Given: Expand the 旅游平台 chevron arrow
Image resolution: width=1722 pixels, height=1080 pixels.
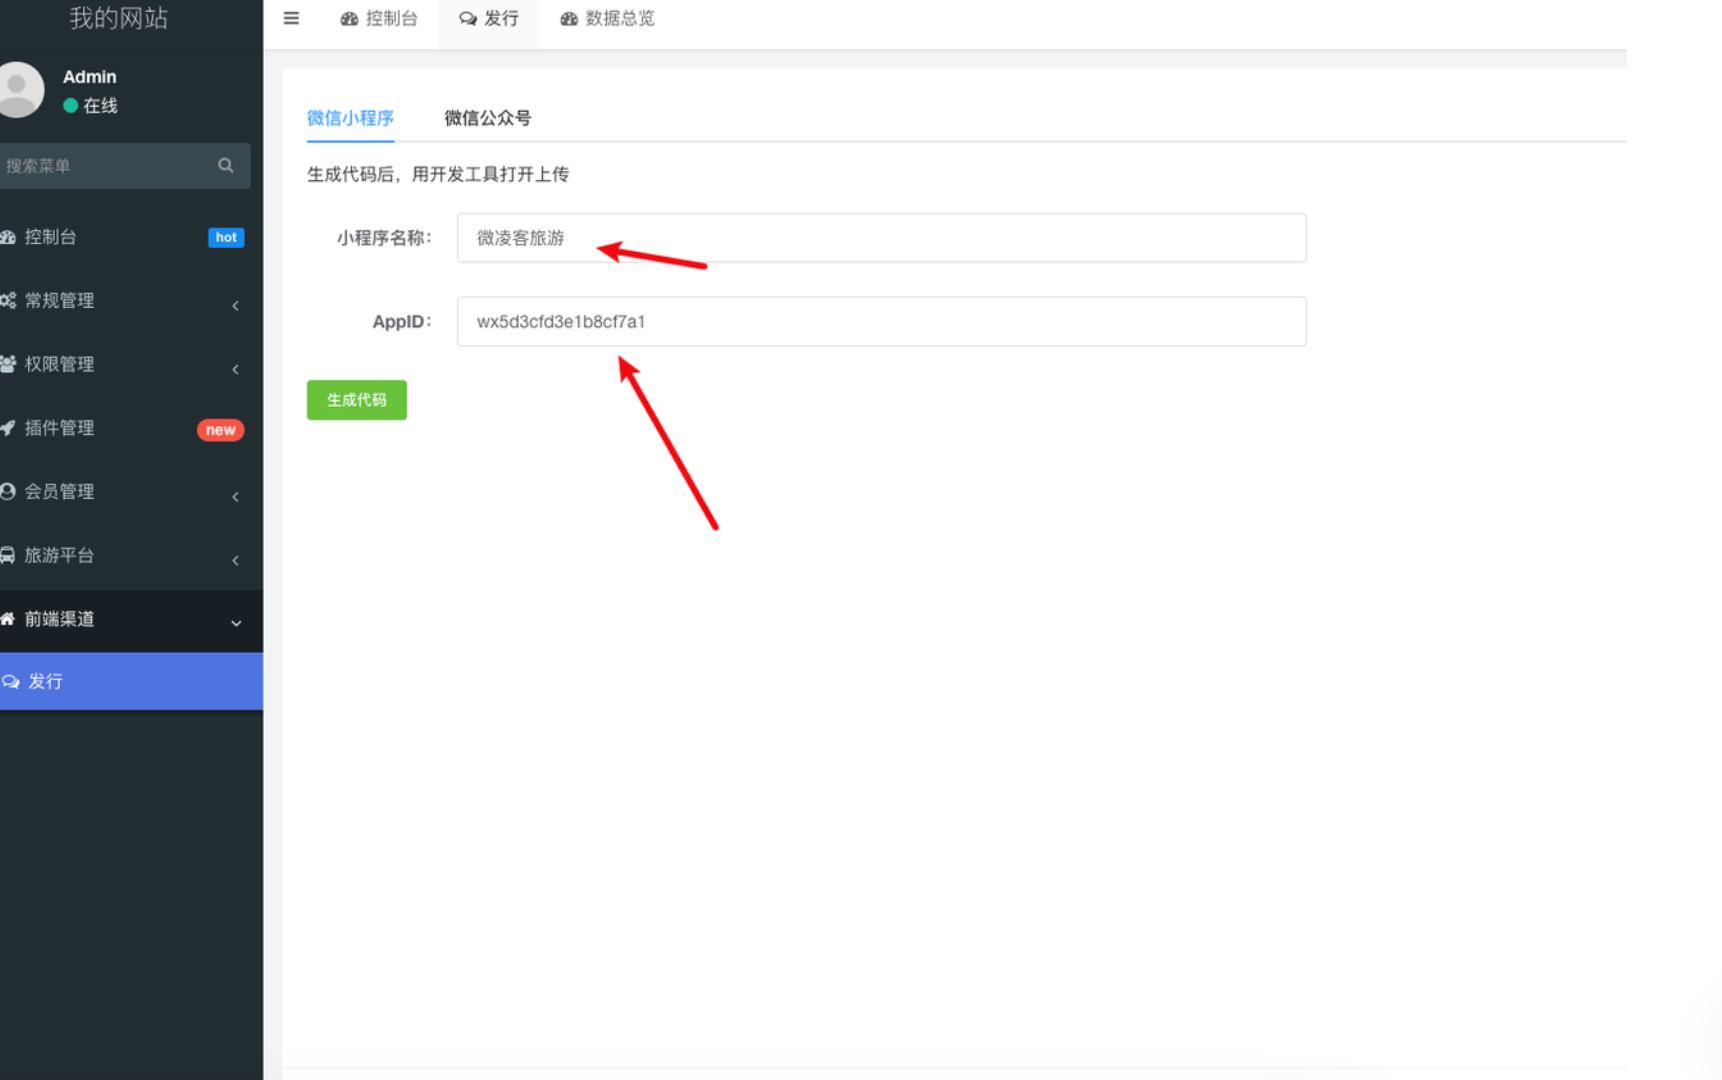Looking at the screenshot, I should (x=236, y=560).
